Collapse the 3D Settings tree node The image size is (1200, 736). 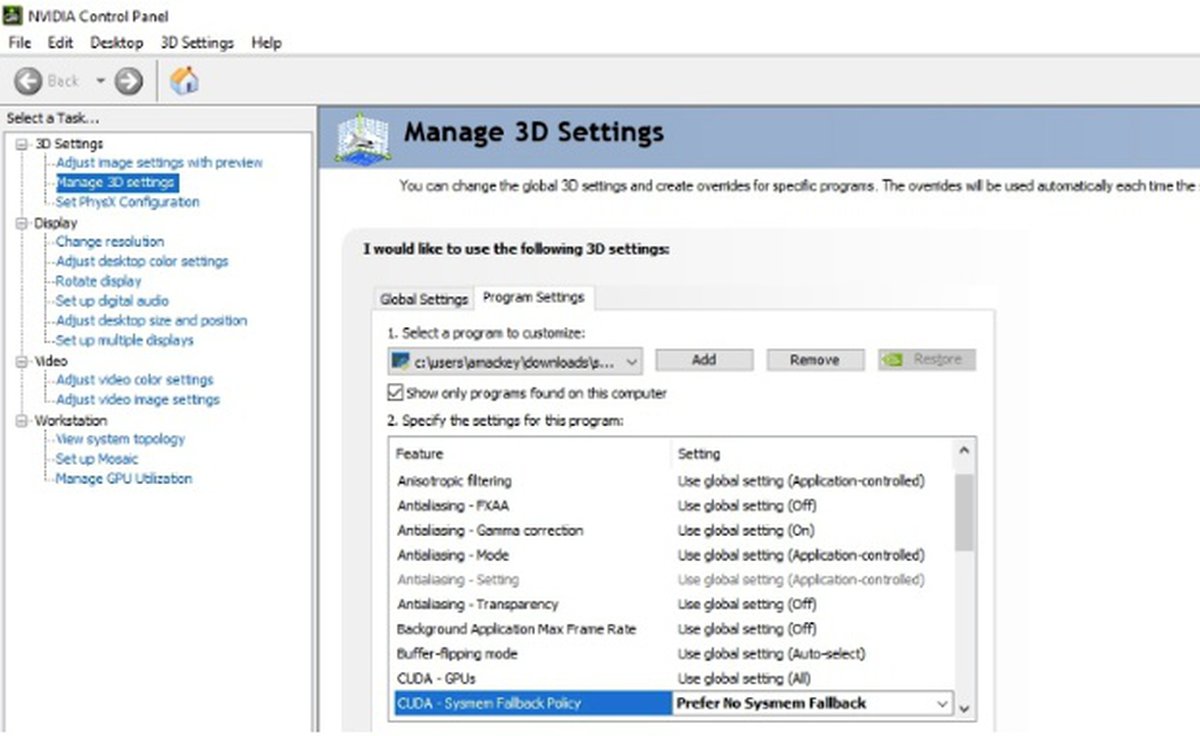(x=22, y=144)
